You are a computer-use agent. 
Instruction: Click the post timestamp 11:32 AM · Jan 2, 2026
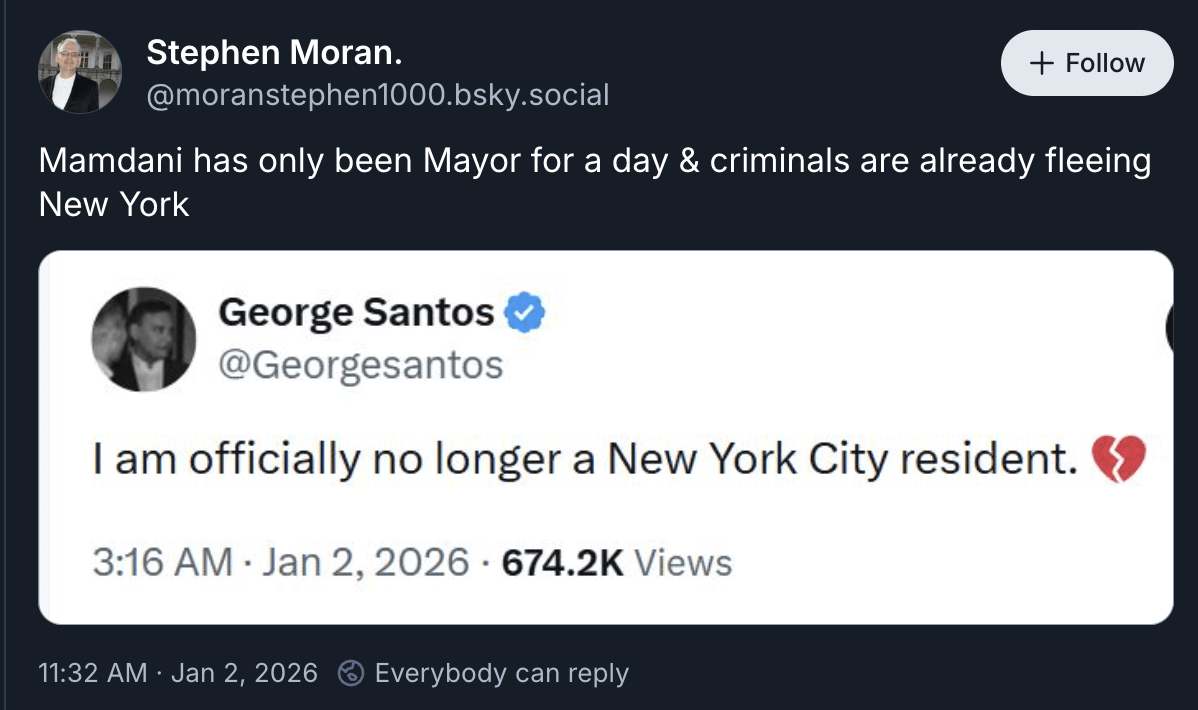point(178,673)
